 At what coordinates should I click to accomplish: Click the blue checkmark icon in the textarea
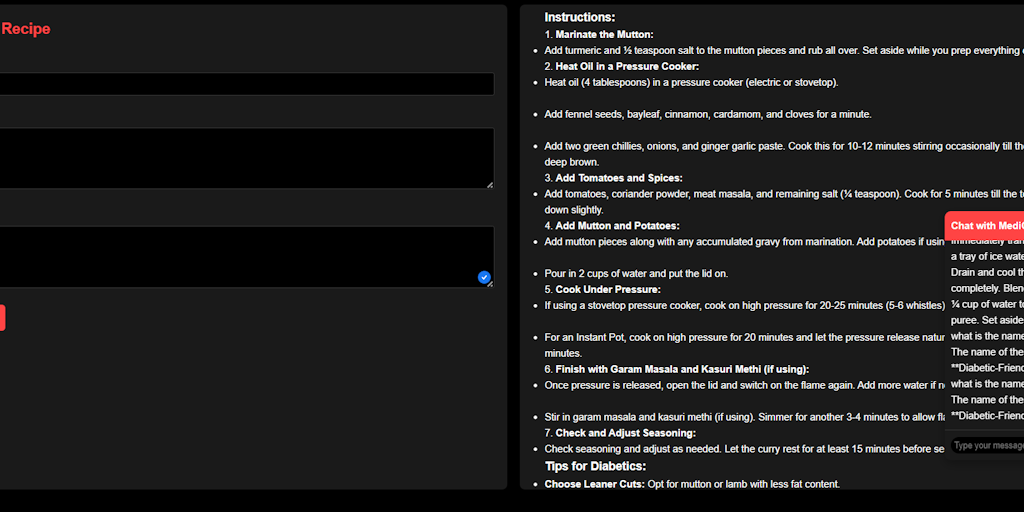[484, 277]
